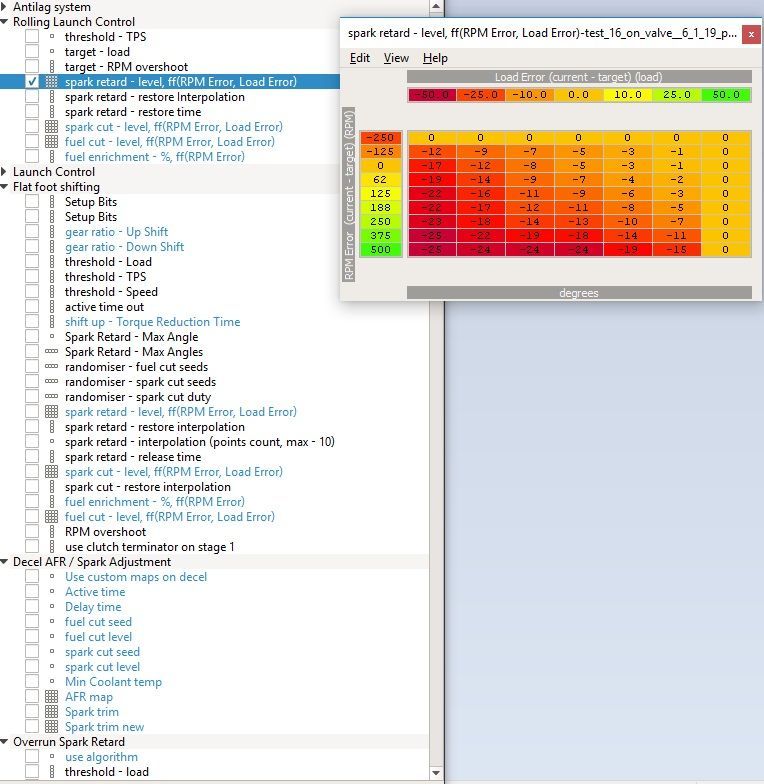Click table icon beside AFR map

tap(52, 697)
